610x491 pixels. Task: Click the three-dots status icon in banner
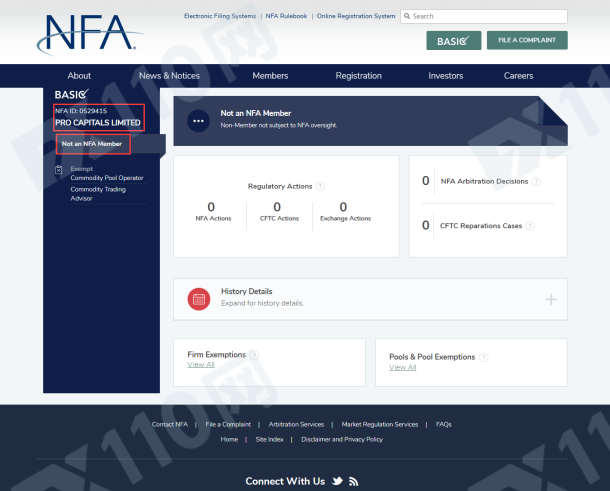click(x=198, y=121)
